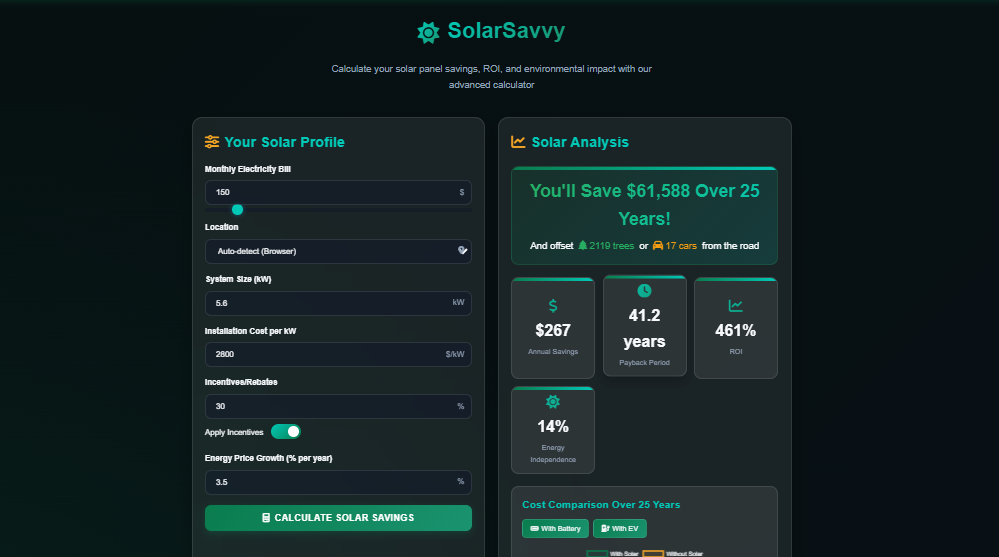This screenshot has width=999, height=557.
Task: Click the 2119 trees text
Action: point(612,245)
